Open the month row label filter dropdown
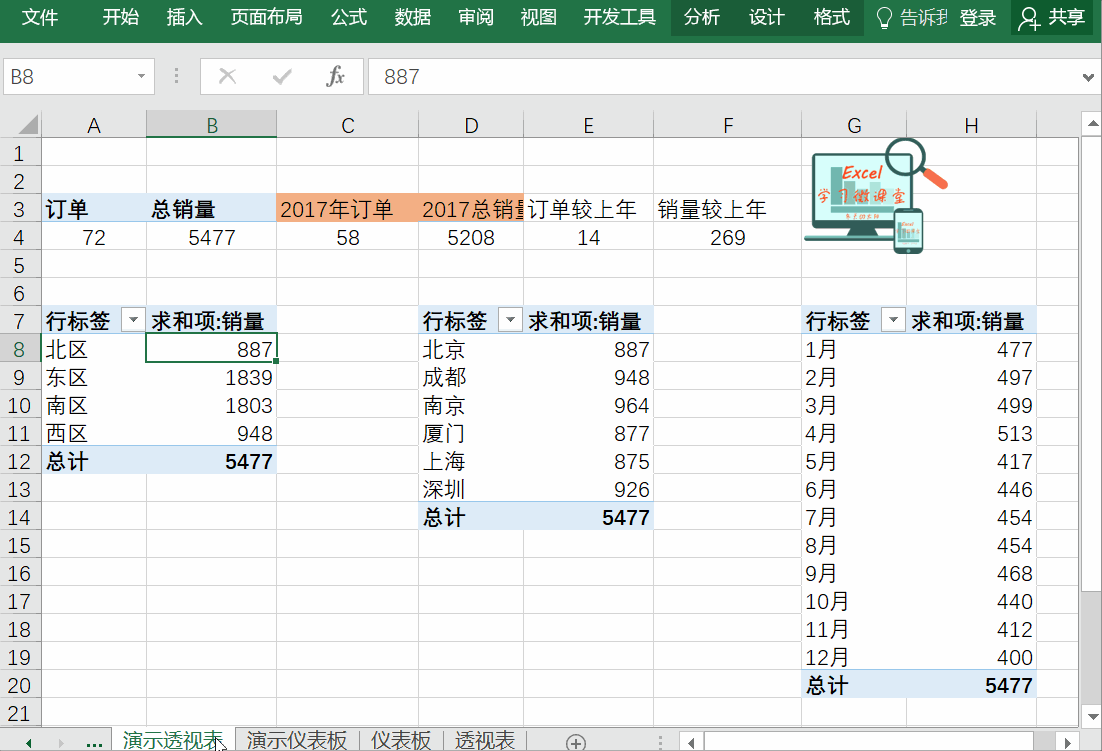 point(893,320)
